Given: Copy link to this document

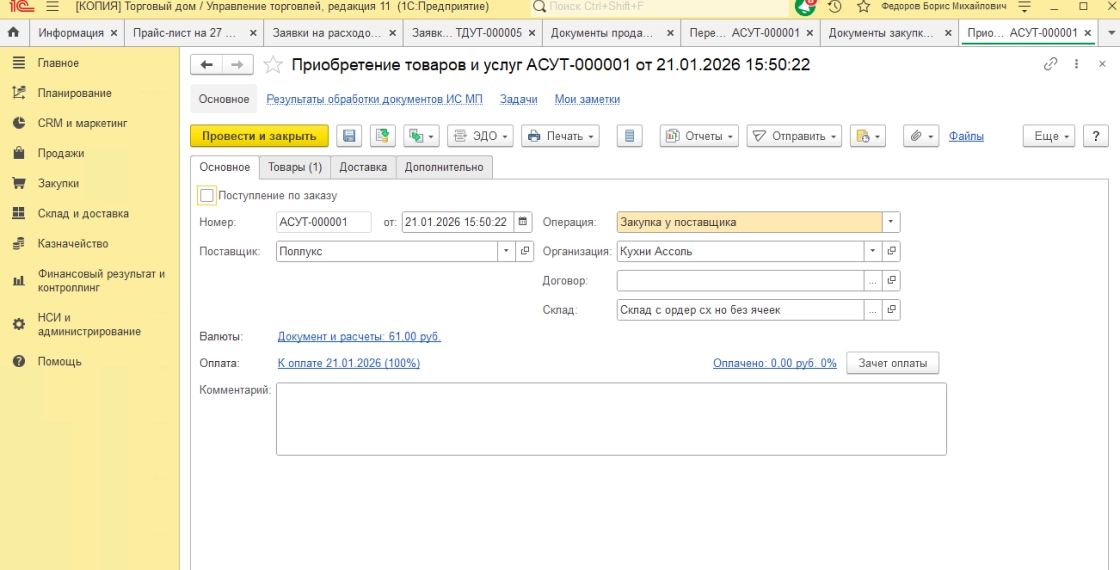Looking at the screenshot, I should 1050,64.
